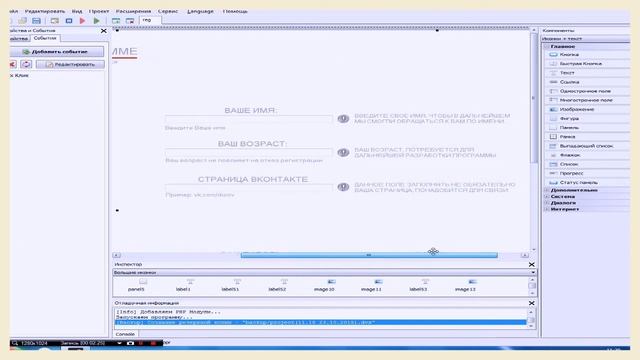Click the СТРАНИЦА ВКОНТАКТЕ input field
This screenshot has height=360, width=640.
coord(249,187)
